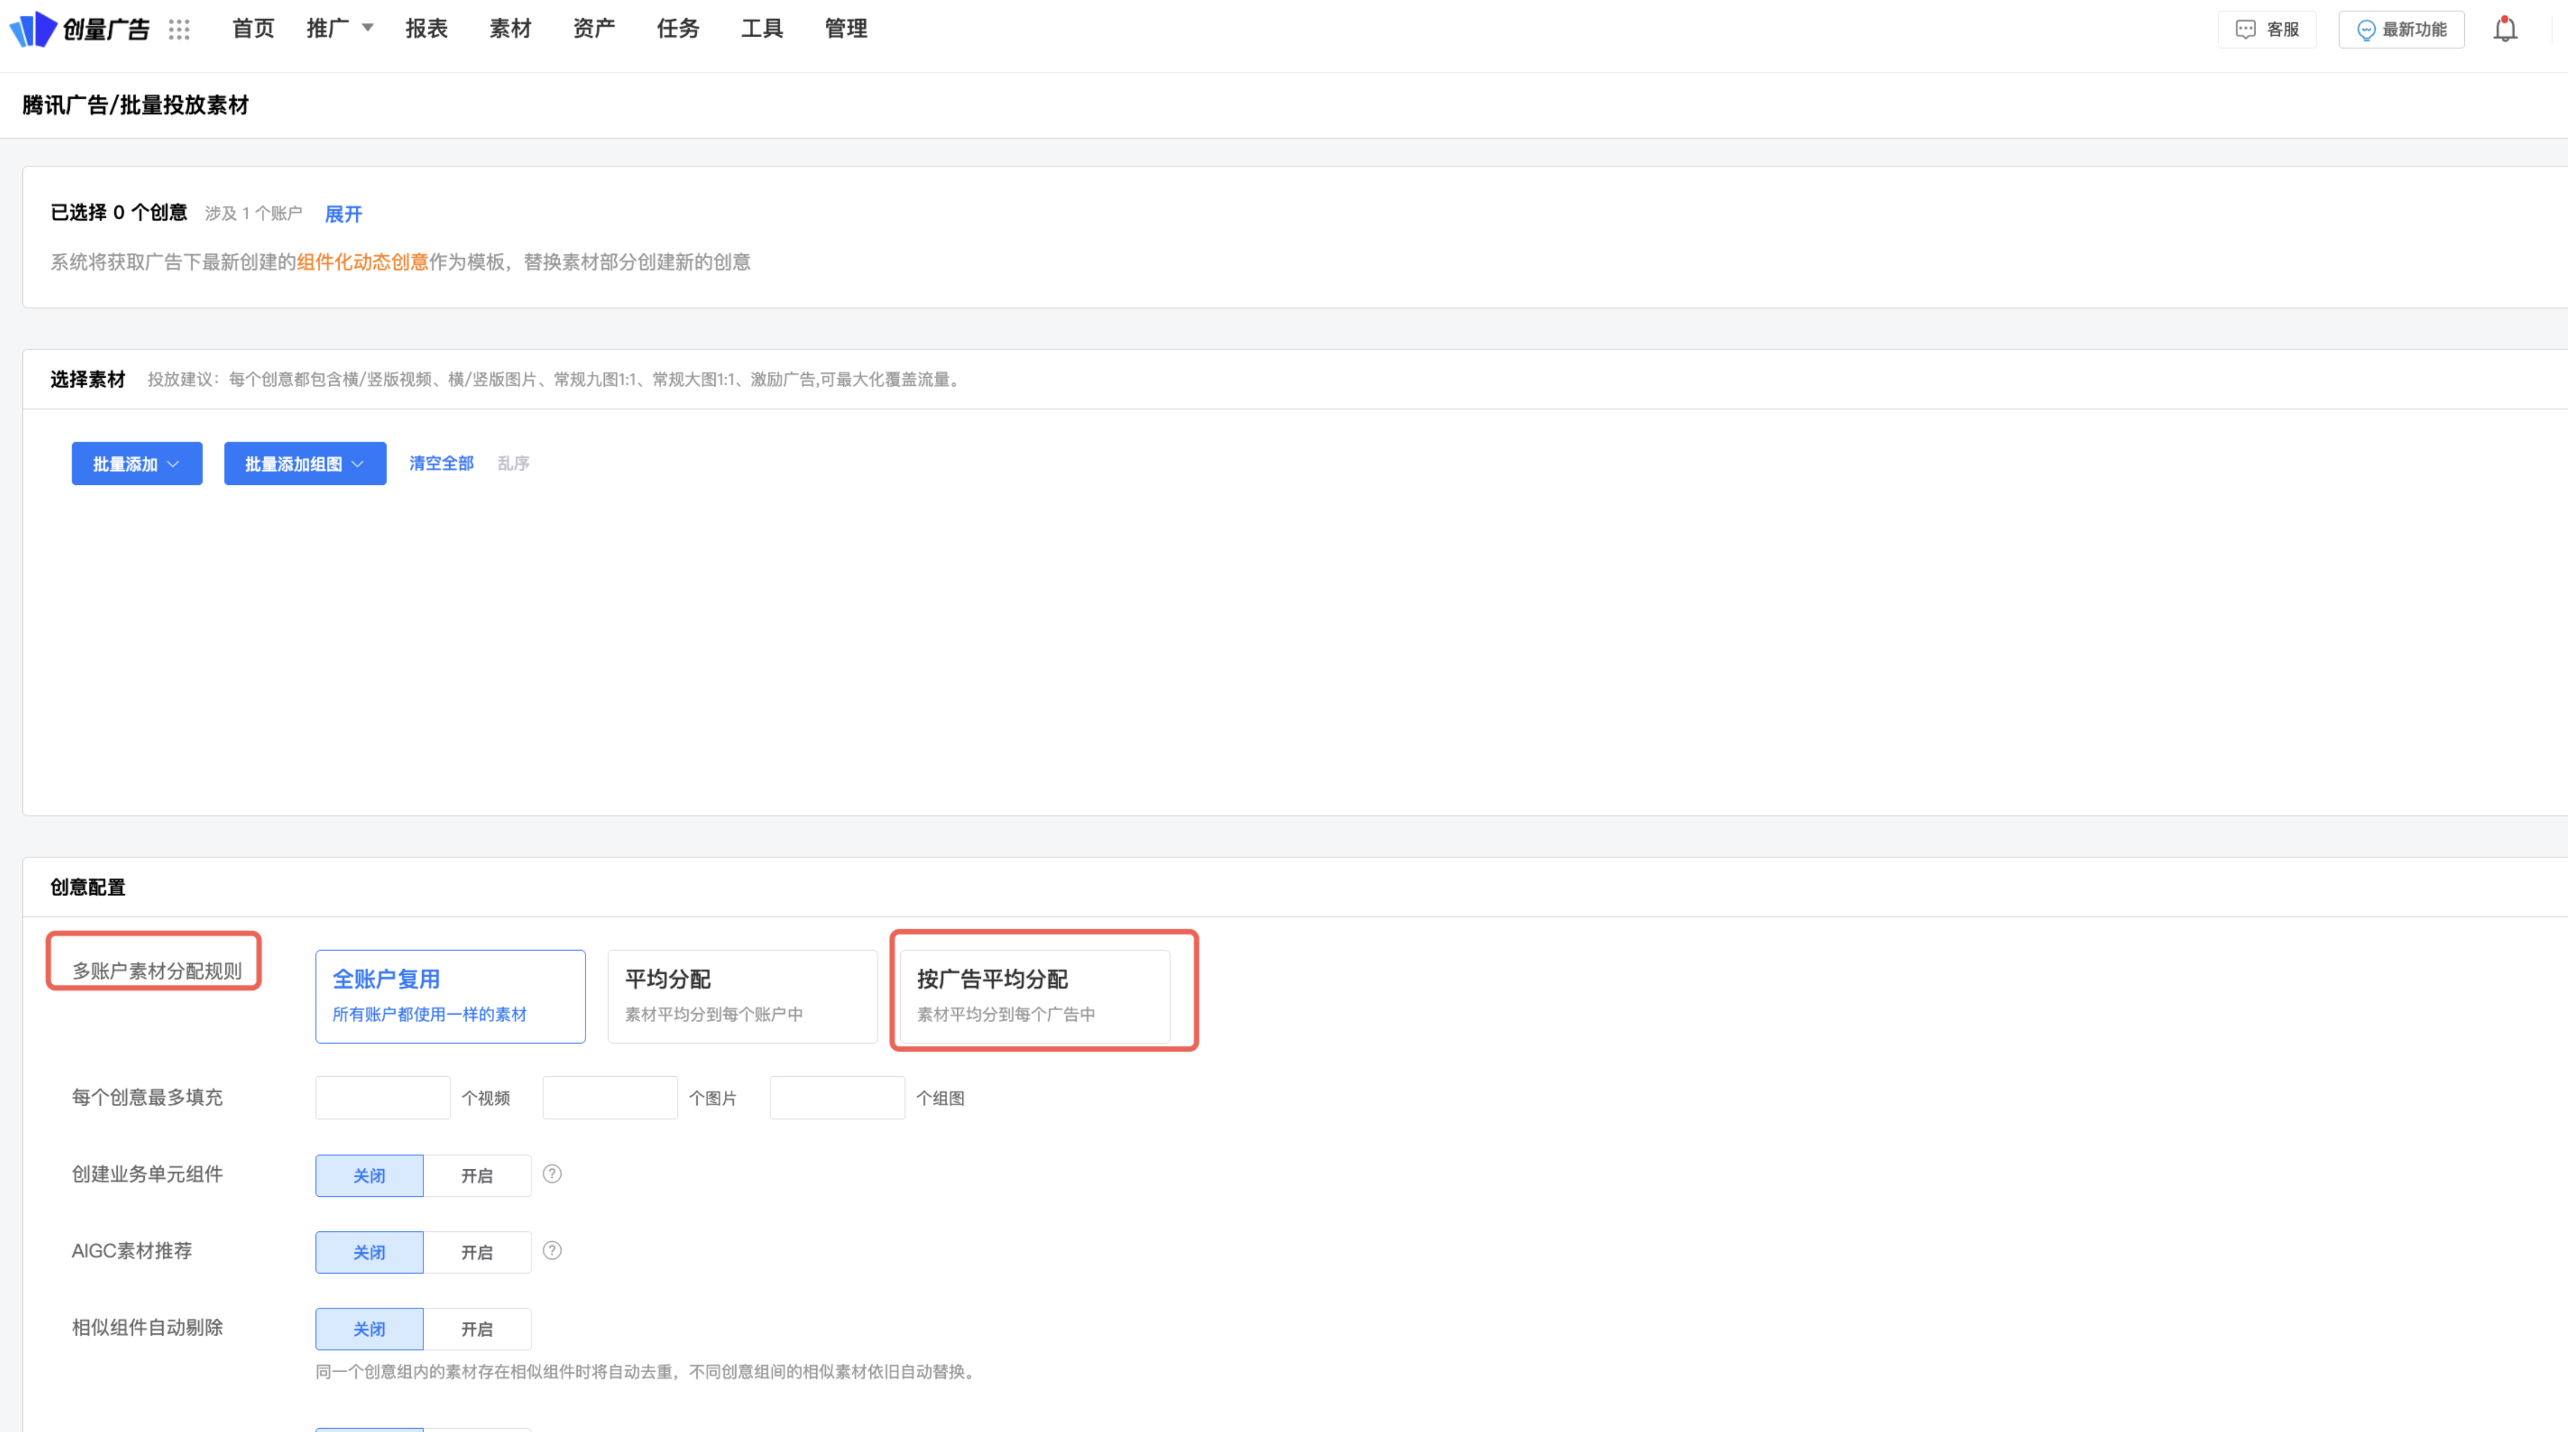
Task: Open 素材 menu
Action: [510, 29]
